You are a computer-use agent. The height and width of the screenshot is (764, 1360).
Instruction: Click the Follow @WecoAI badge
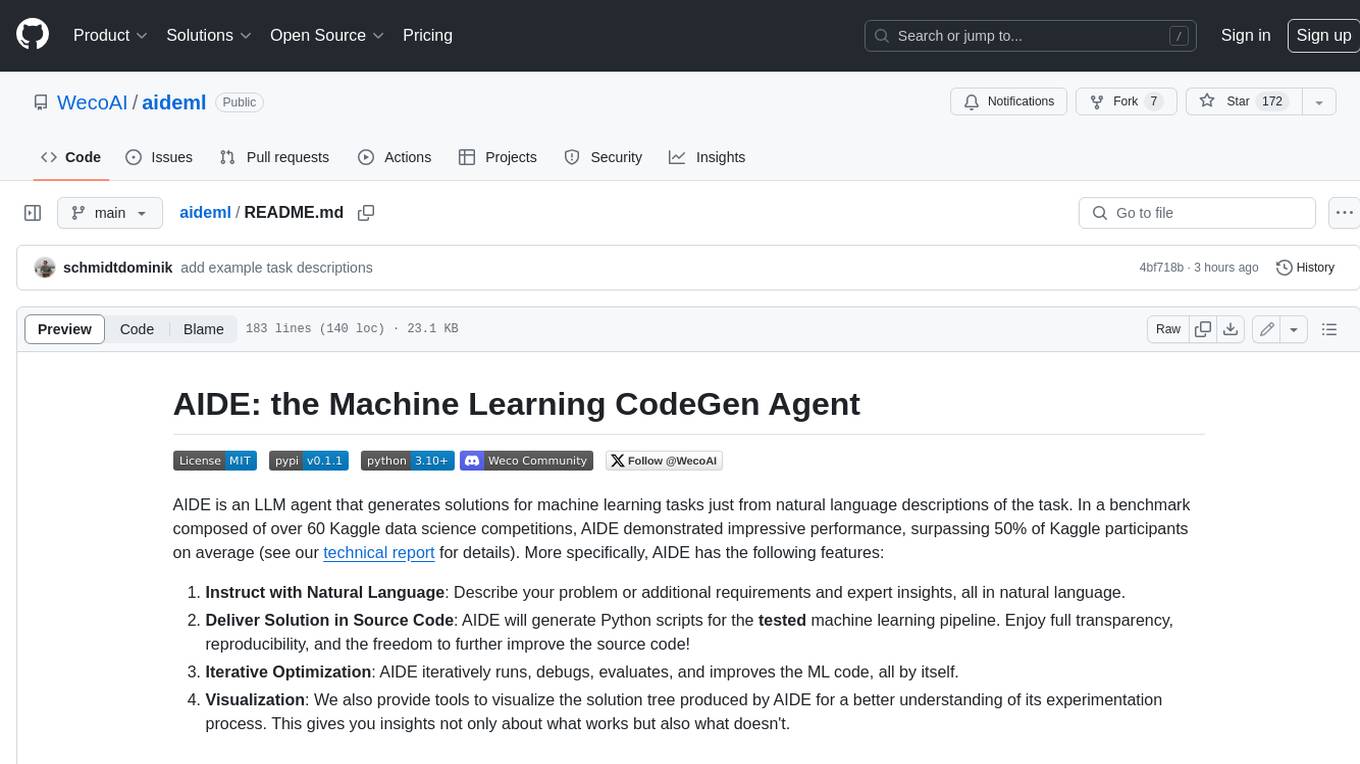tap(664, 461)
